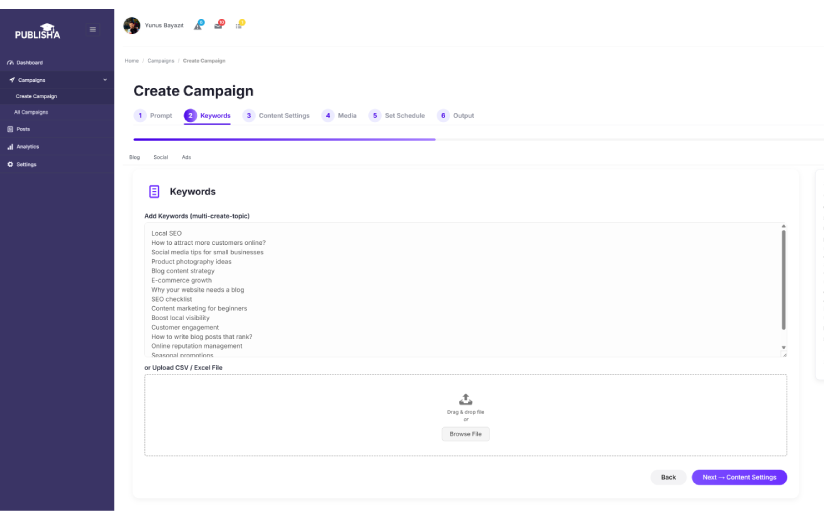Open the messages envelope icon
Viewport: 824px width, 520px height.
[218, 25]
